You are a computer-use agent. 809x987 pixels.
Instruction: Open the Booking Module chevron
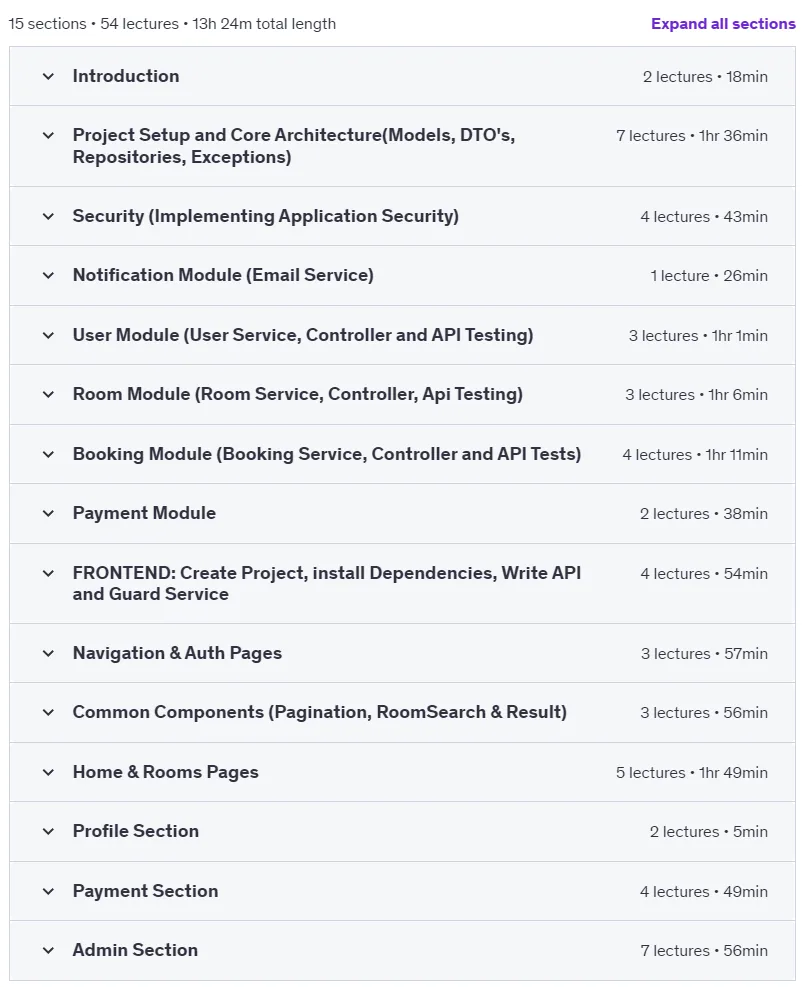pyautogui.click(x=48, y=454)
